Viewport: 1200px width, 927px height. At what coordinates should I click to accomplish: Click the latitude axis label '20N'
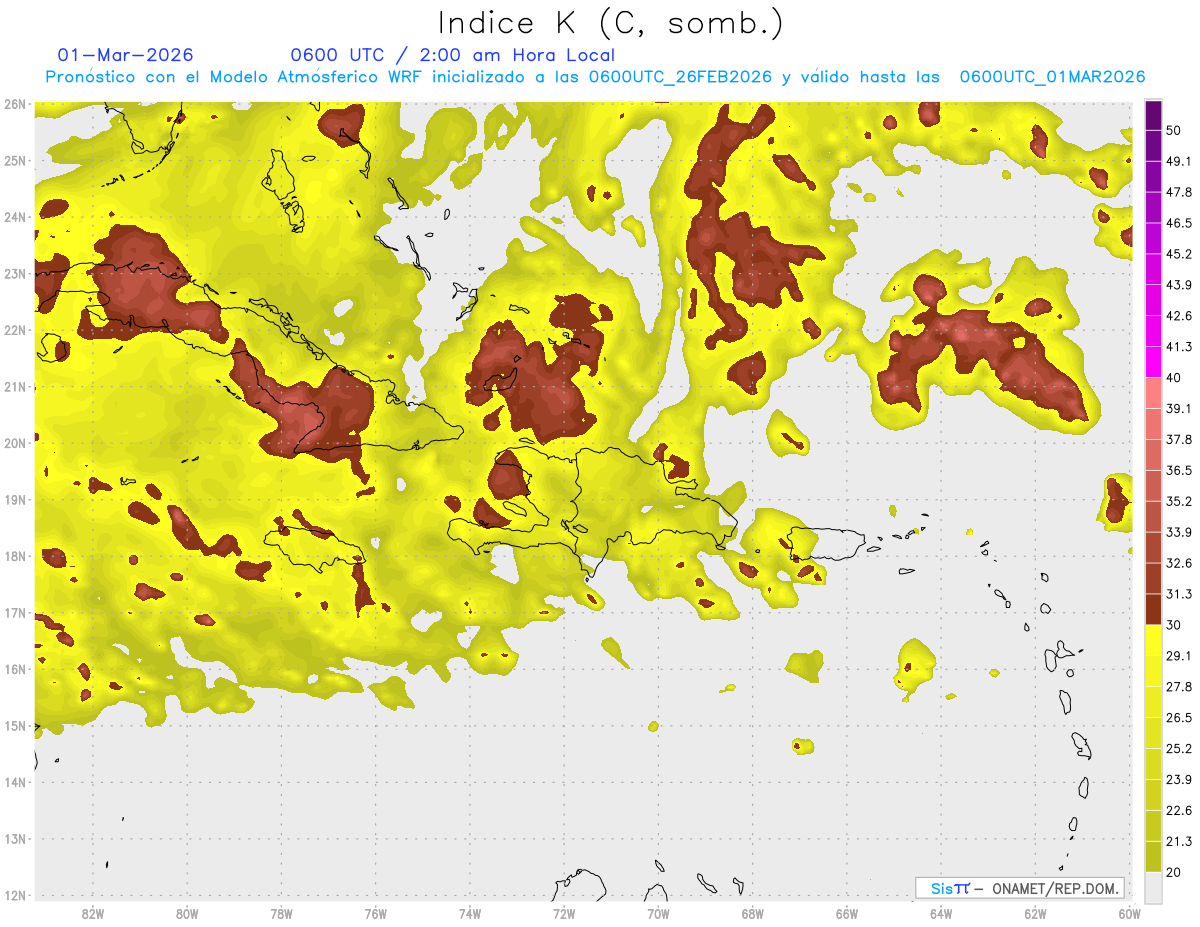pos(15,443)
